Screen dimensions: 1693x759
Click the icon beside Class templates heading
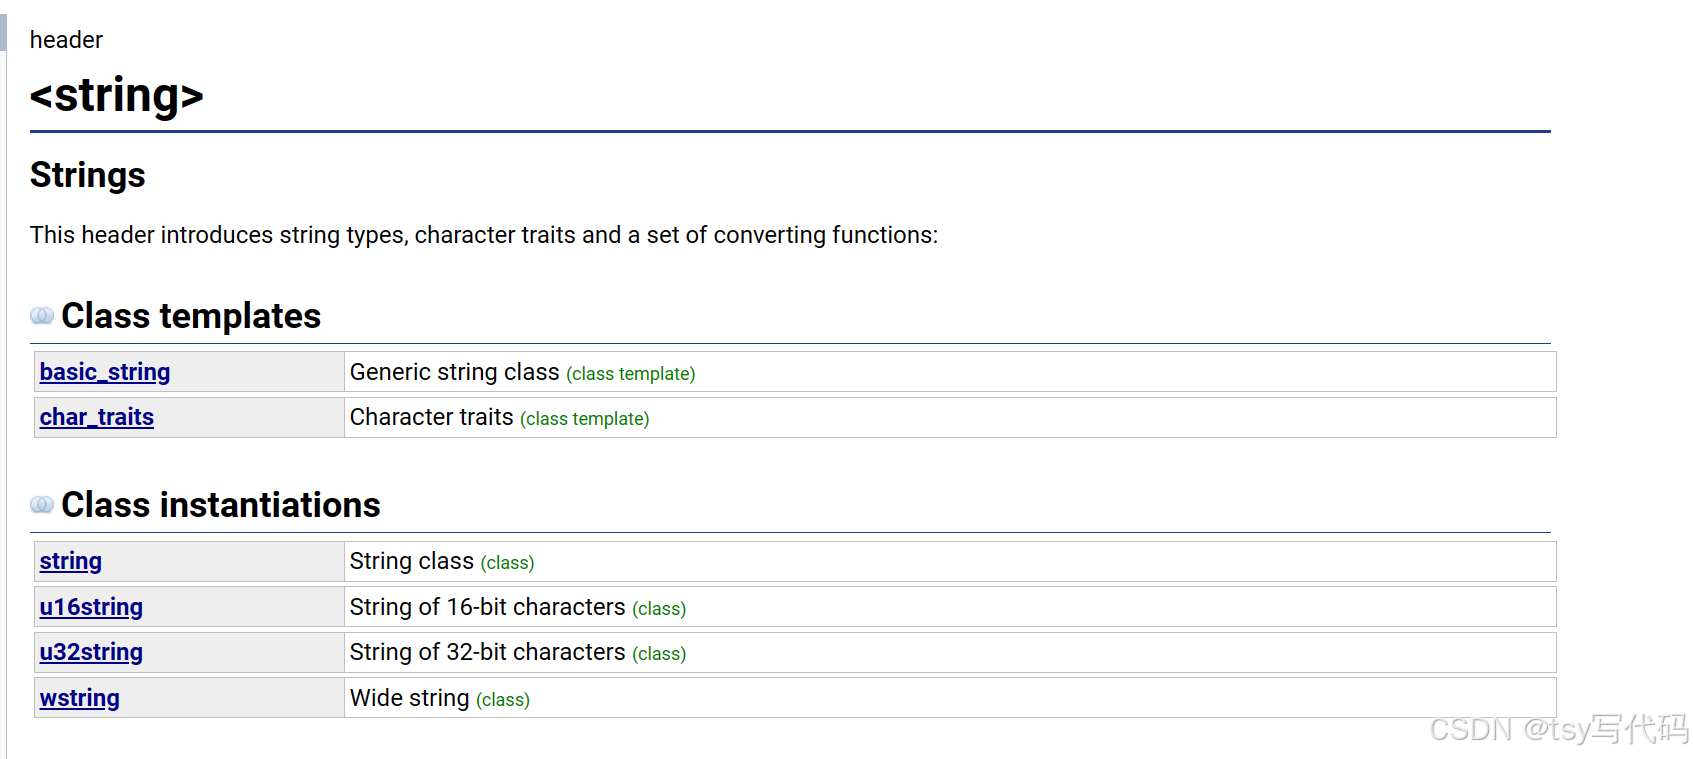[42, 316]
